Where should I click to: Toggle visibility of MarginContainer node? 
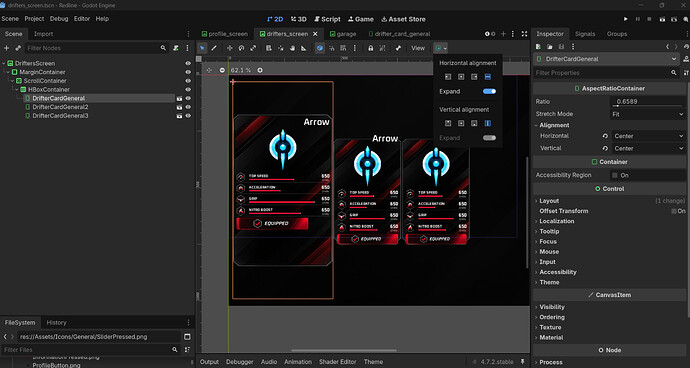coord(188,72)
